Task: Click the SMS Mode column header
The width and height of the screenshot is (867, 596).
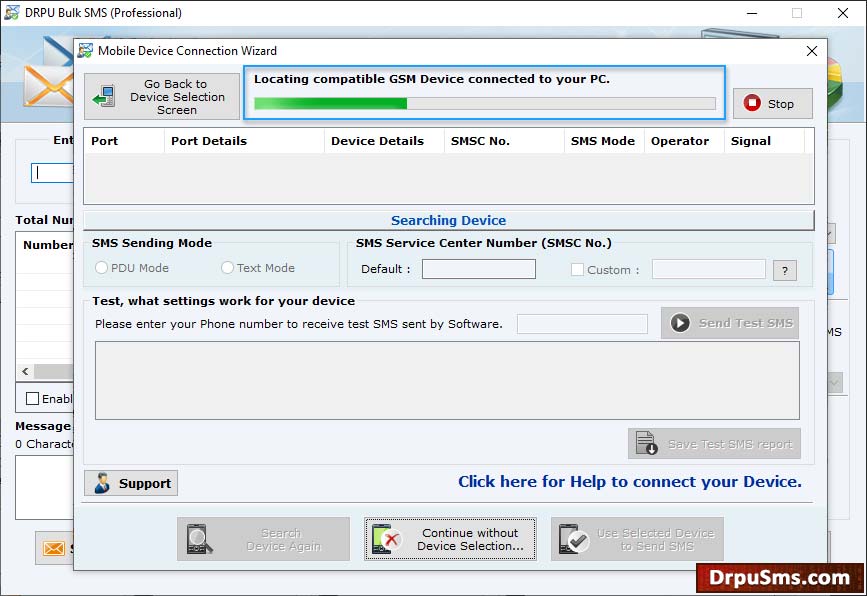Action: pos(604,141)
